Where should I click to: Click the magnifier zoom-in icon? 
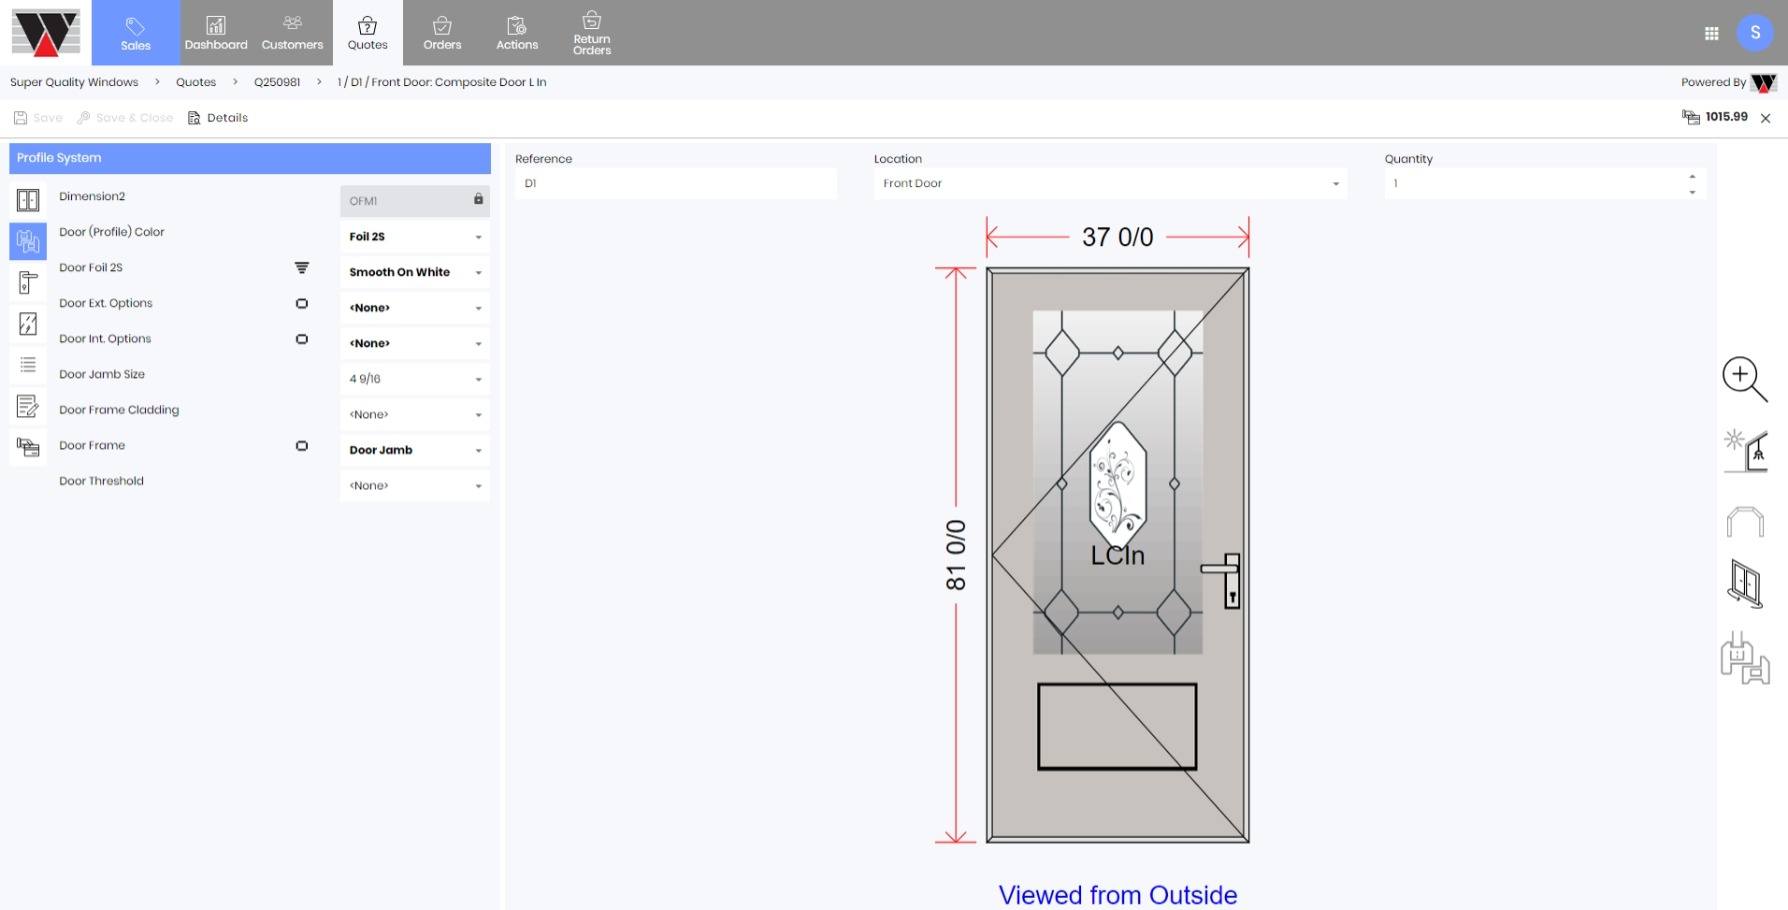1744,379
